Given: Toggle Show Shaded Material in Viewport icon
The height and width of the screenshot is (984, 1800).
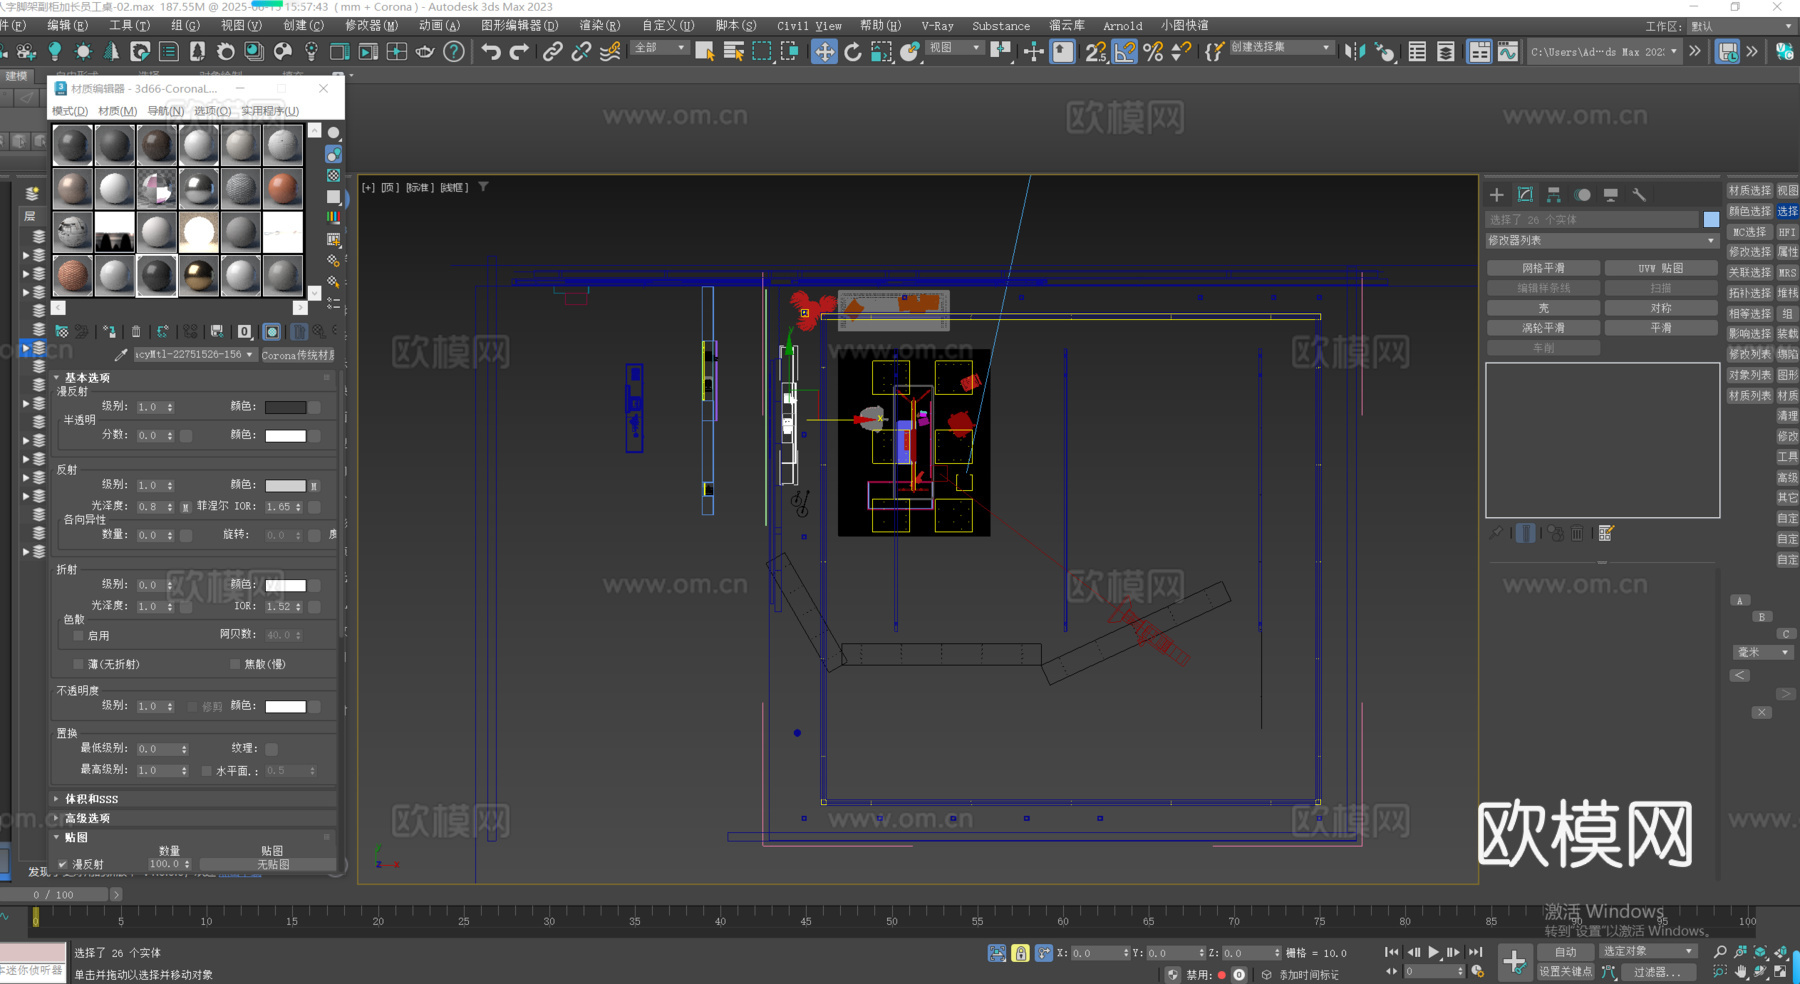Looking at the screenshot, I should (x=271, y=331).
